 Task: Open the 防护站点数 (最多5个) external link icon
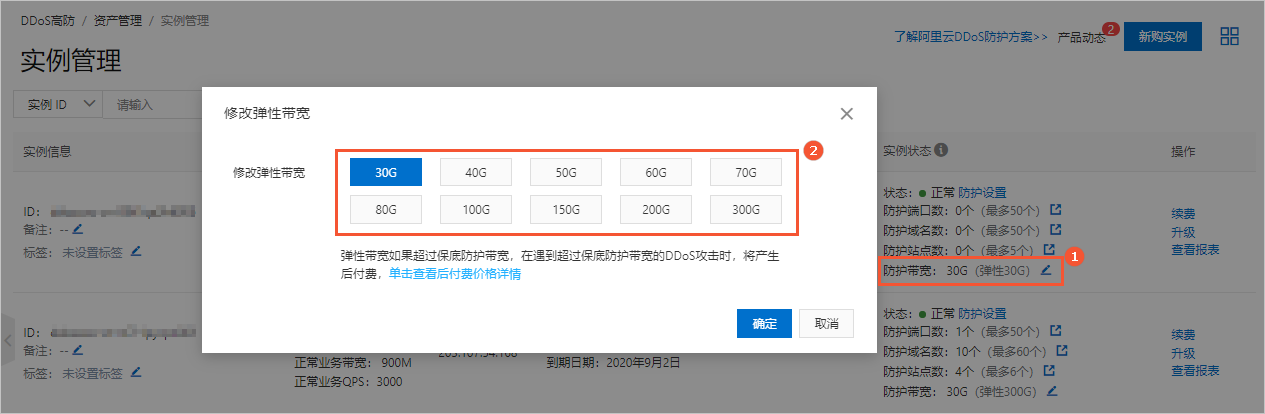pyautogui.click(x=1049, y=249)
